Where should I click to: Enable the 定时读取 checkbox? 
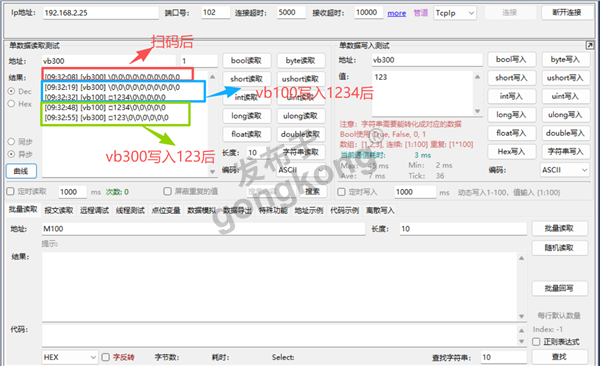[x=11, y=191]
